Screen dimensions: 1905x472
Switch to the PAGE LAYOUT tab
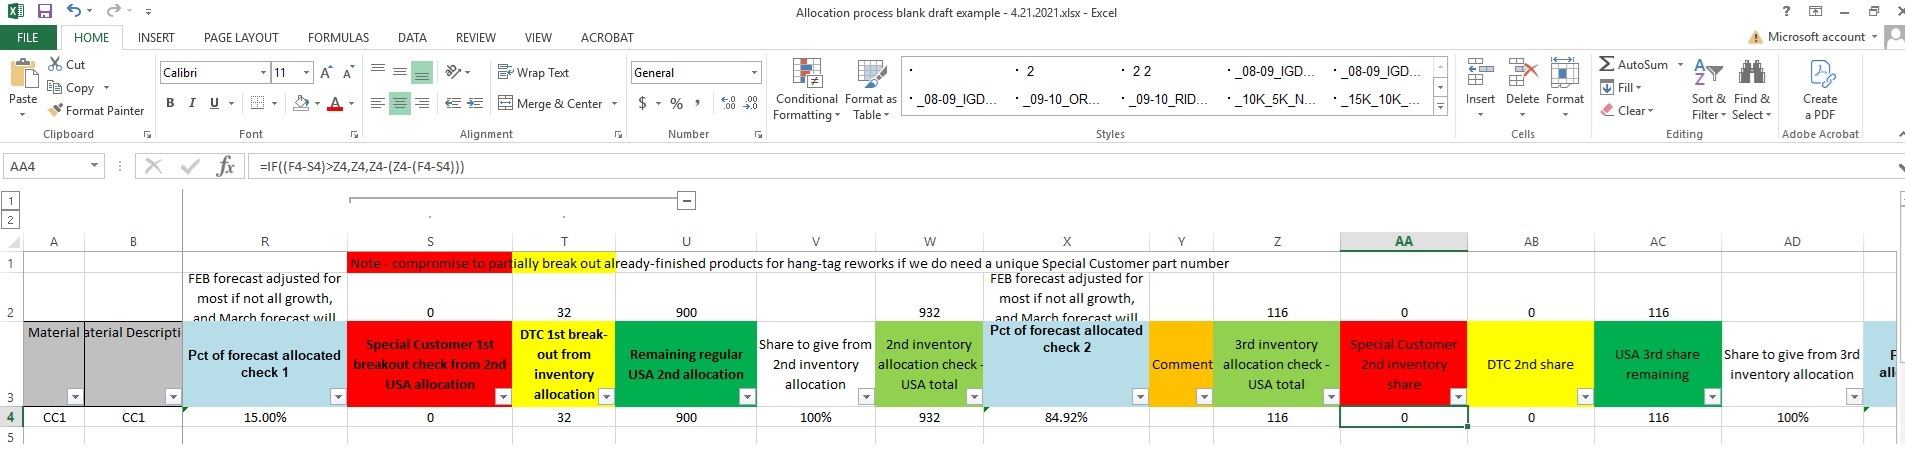point(241,38)
